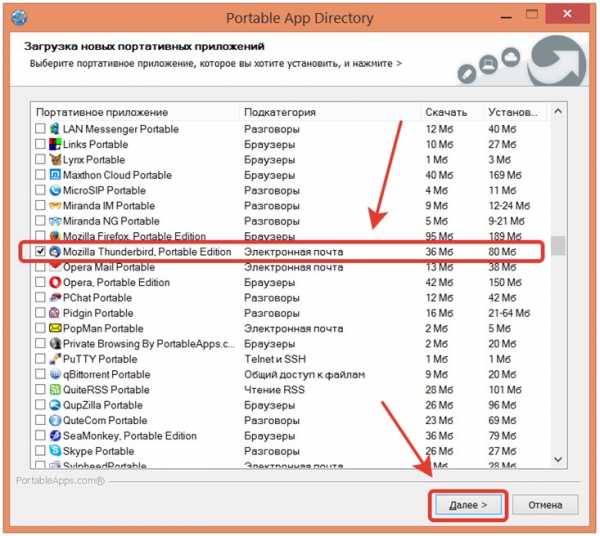Image resolution: width=600 pixels, height=536 pixels.
Task: Sort by Портативное приложение column header
Action: 135,112
